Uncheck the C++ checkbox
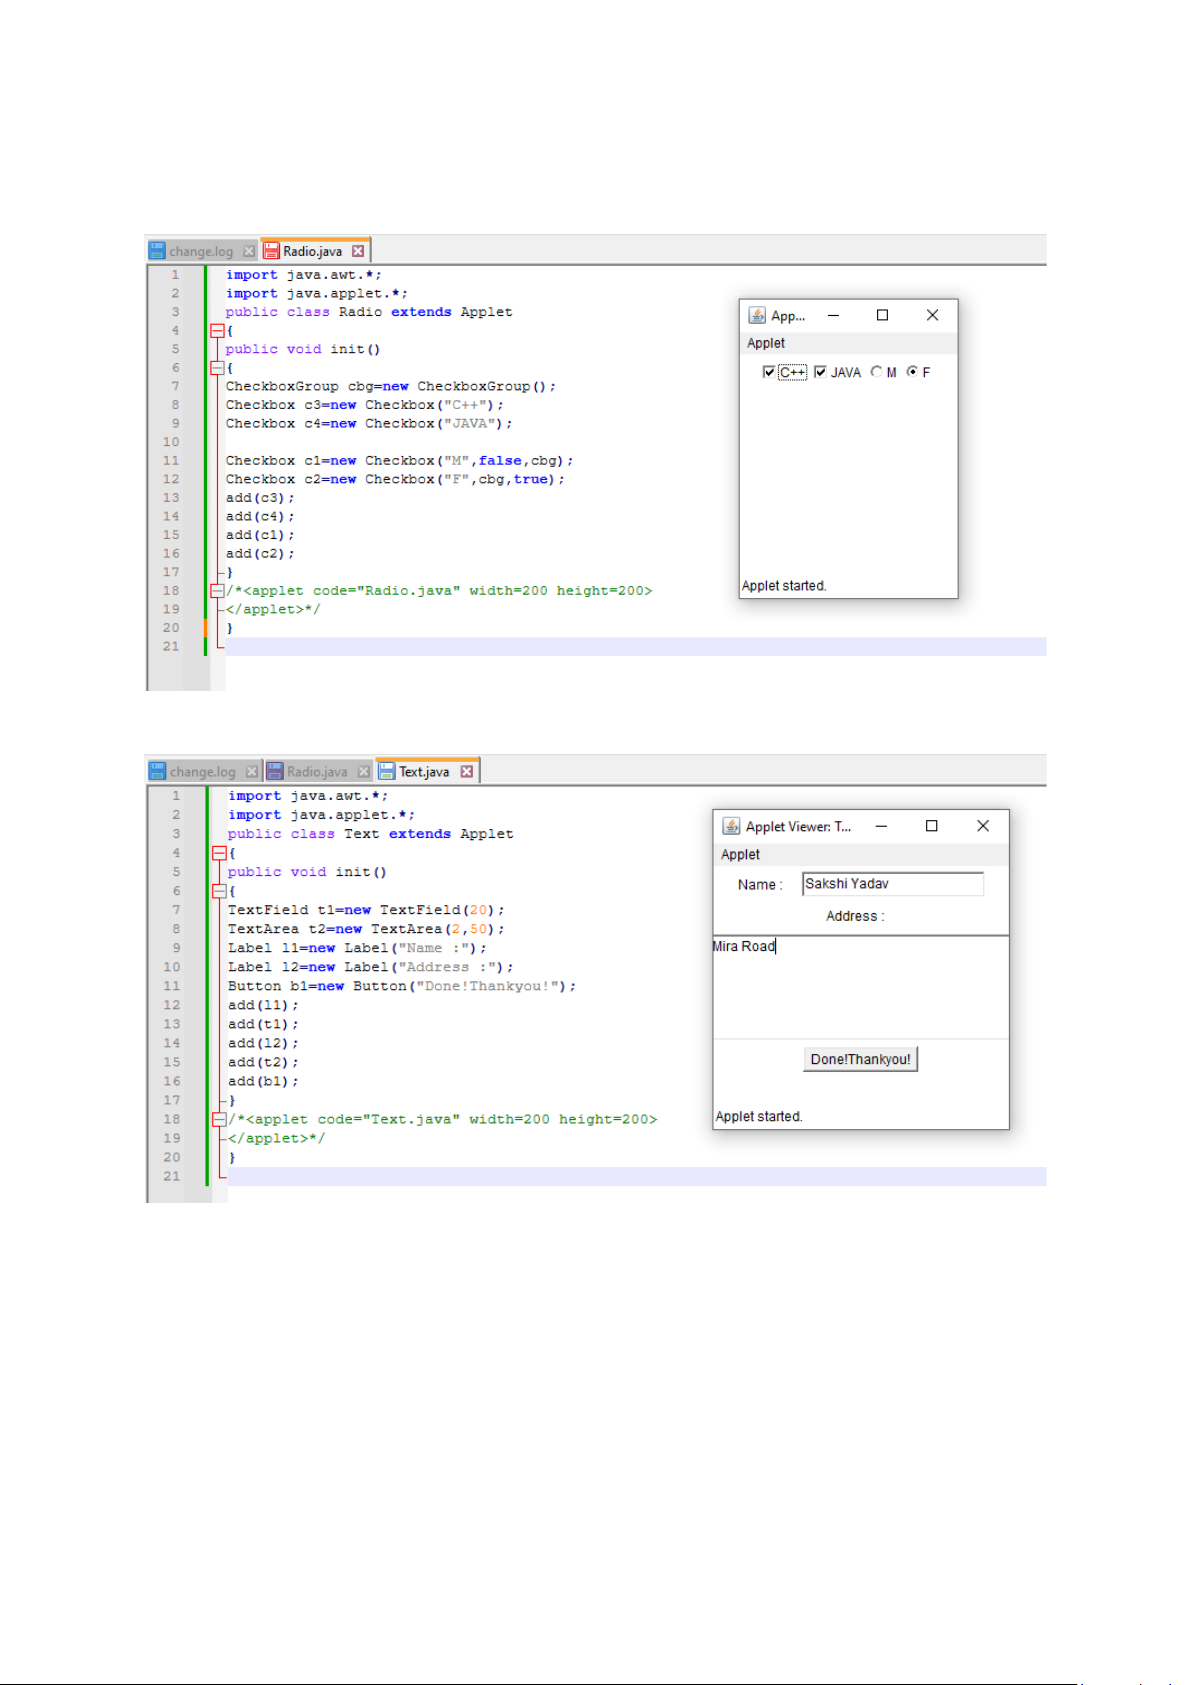 (768, 372)
